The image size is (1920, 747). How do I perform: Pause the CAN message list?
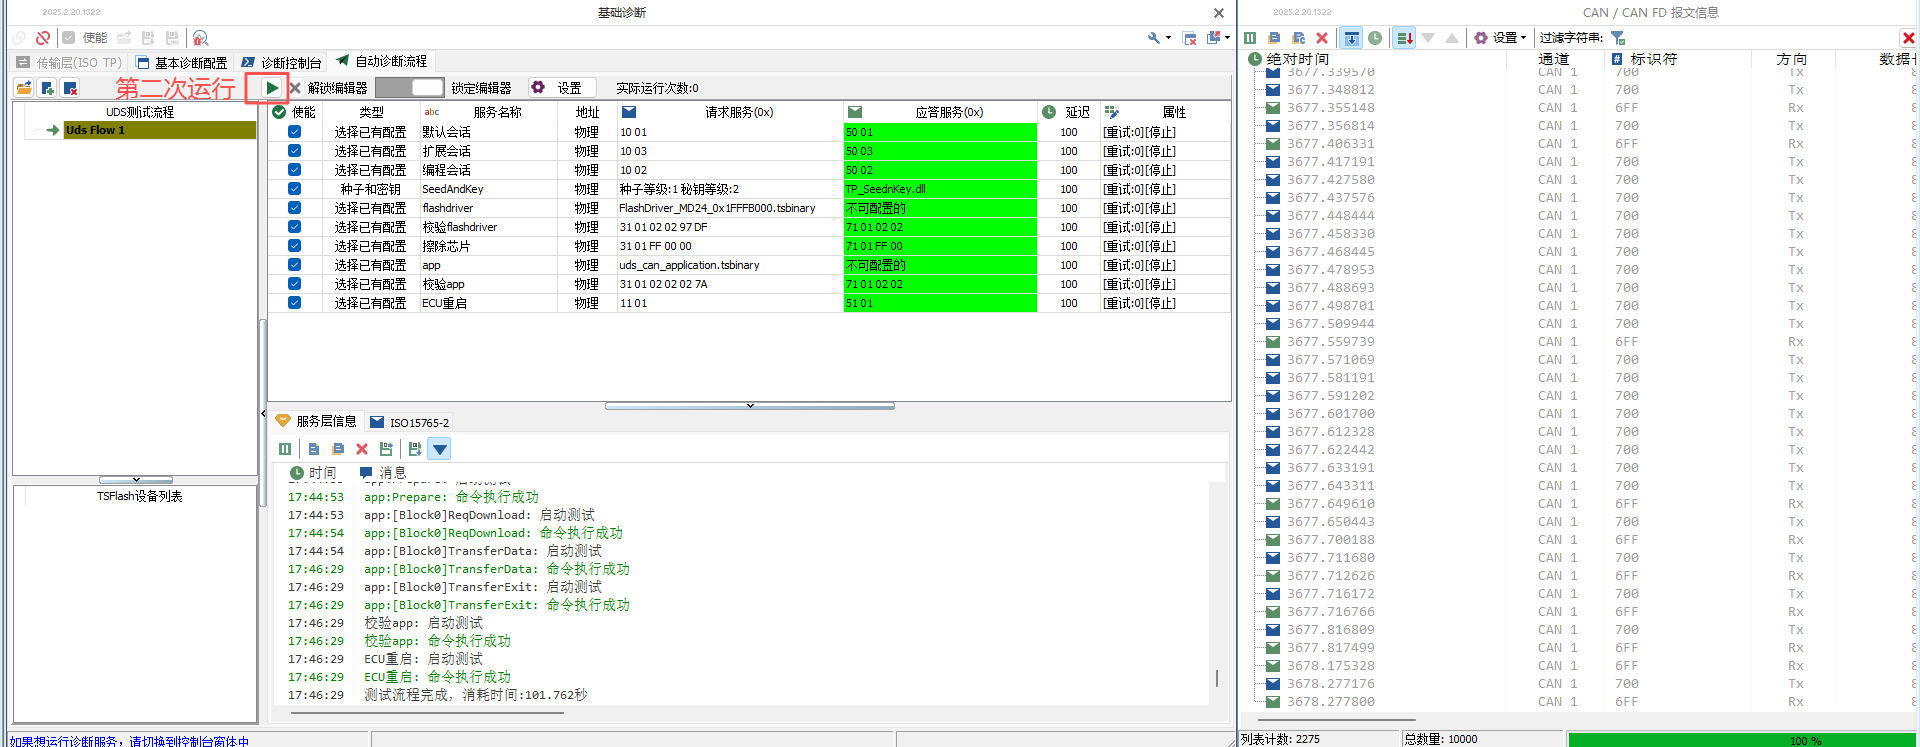pyautogui.click(x=1250, y=38)
